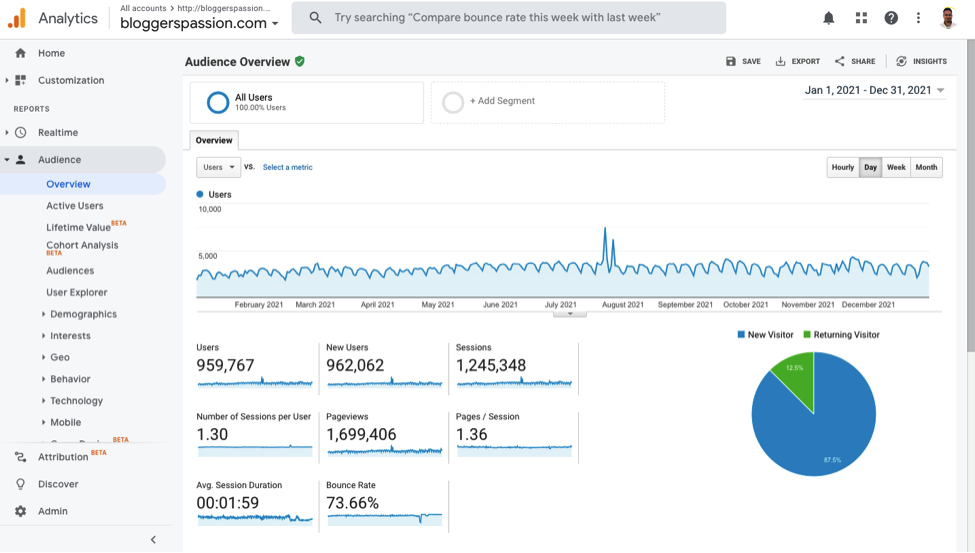The height and width of the screenshot is (553, 975).
Task: Click the search magnifier icon
Action: [315, 17]
